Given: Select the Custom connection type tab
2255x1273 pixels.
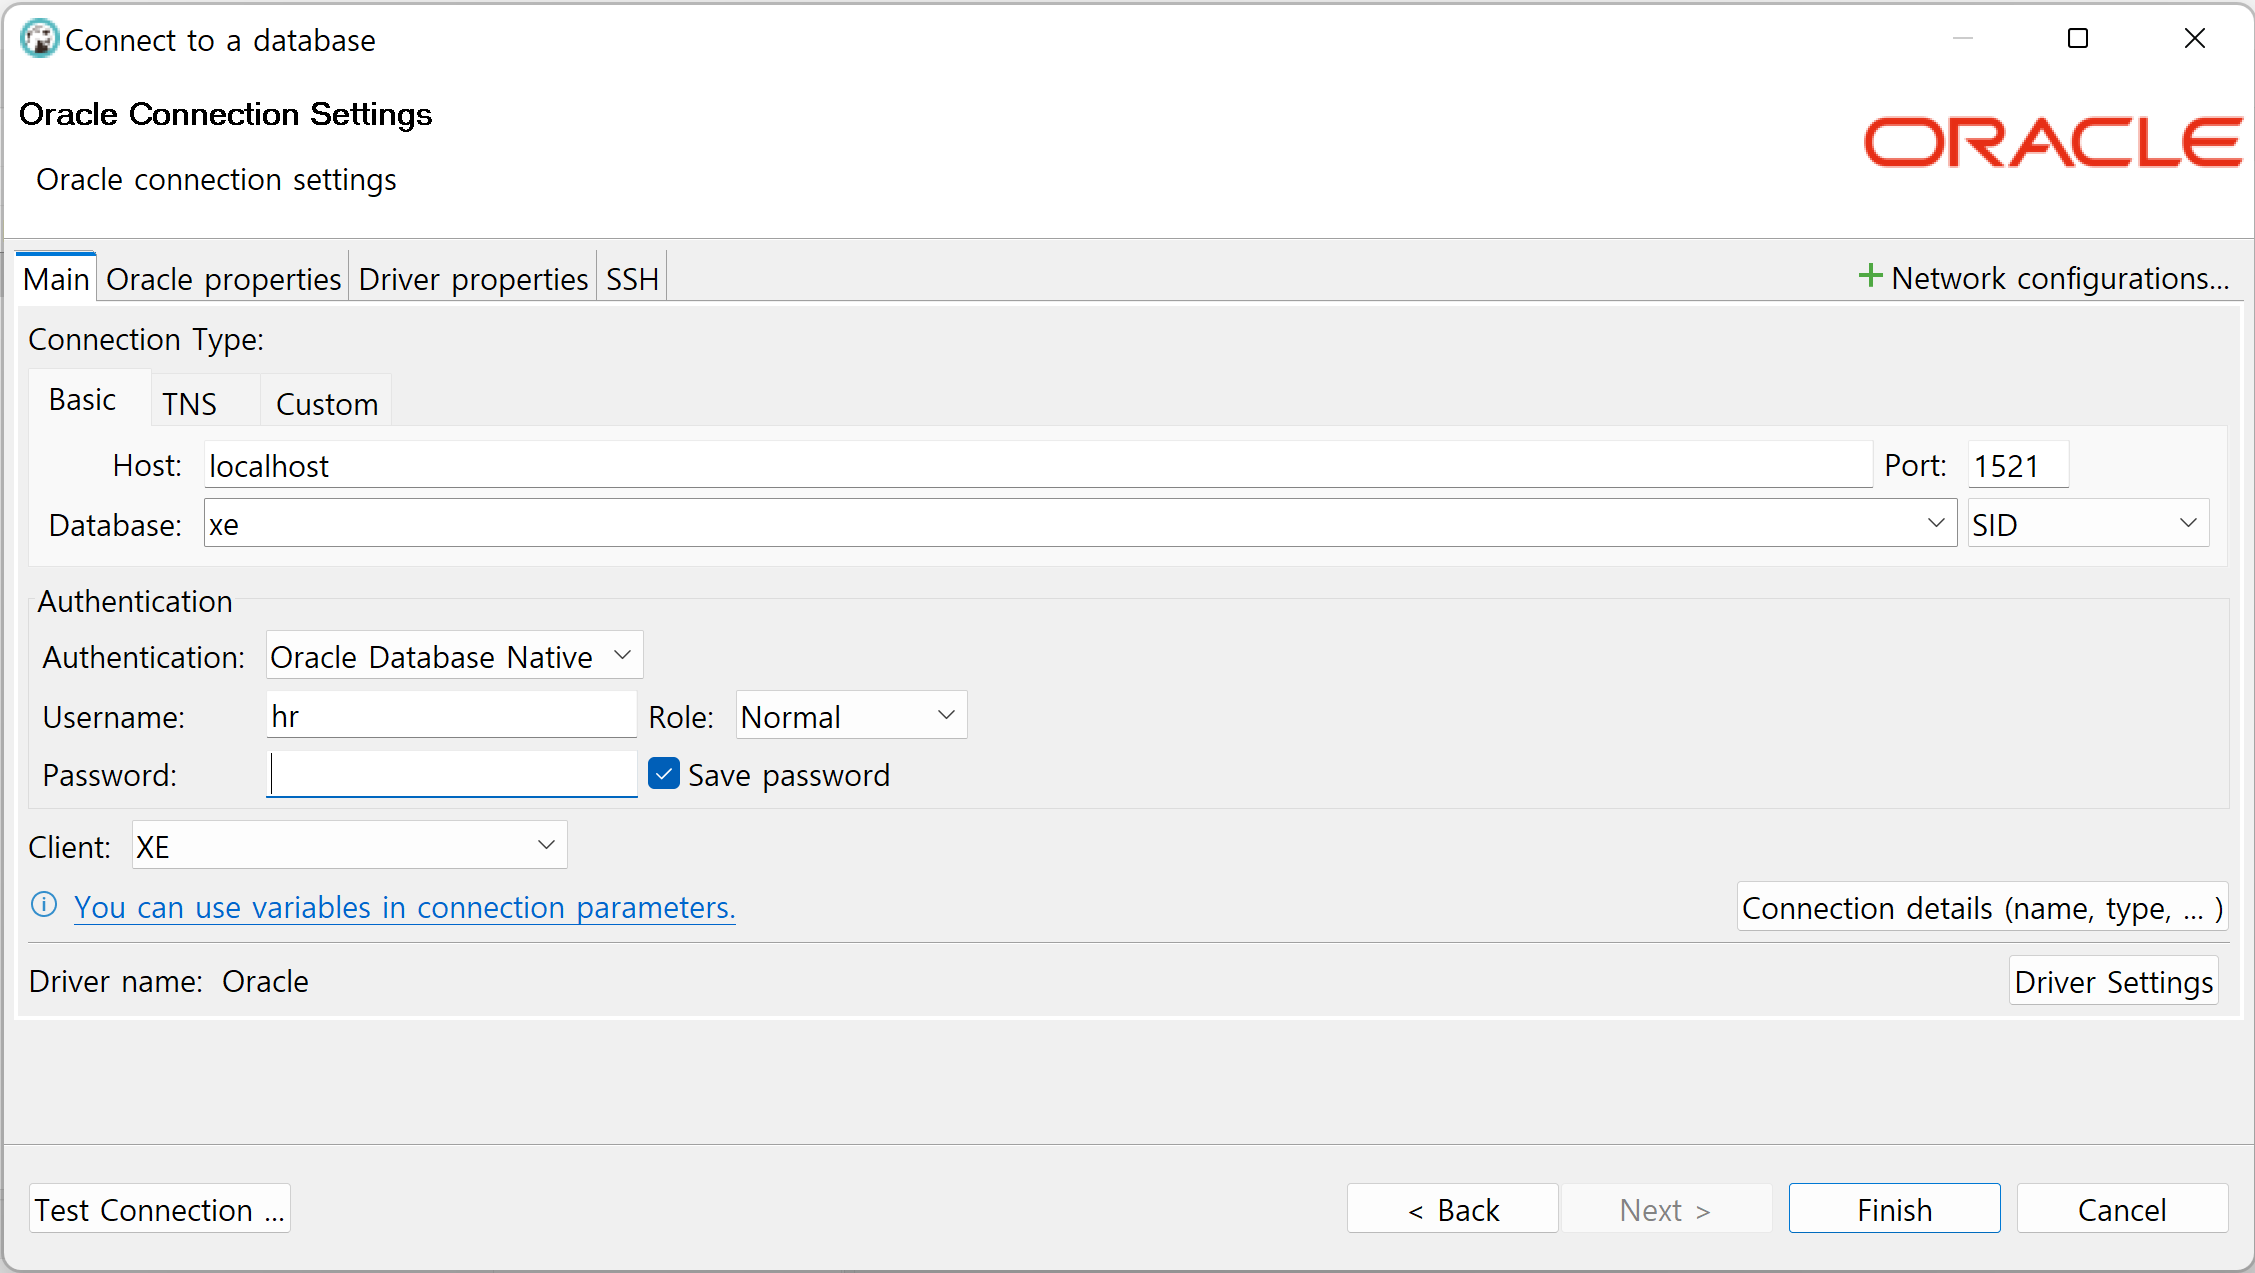Looking at the screenshot, I should [327, 403].
